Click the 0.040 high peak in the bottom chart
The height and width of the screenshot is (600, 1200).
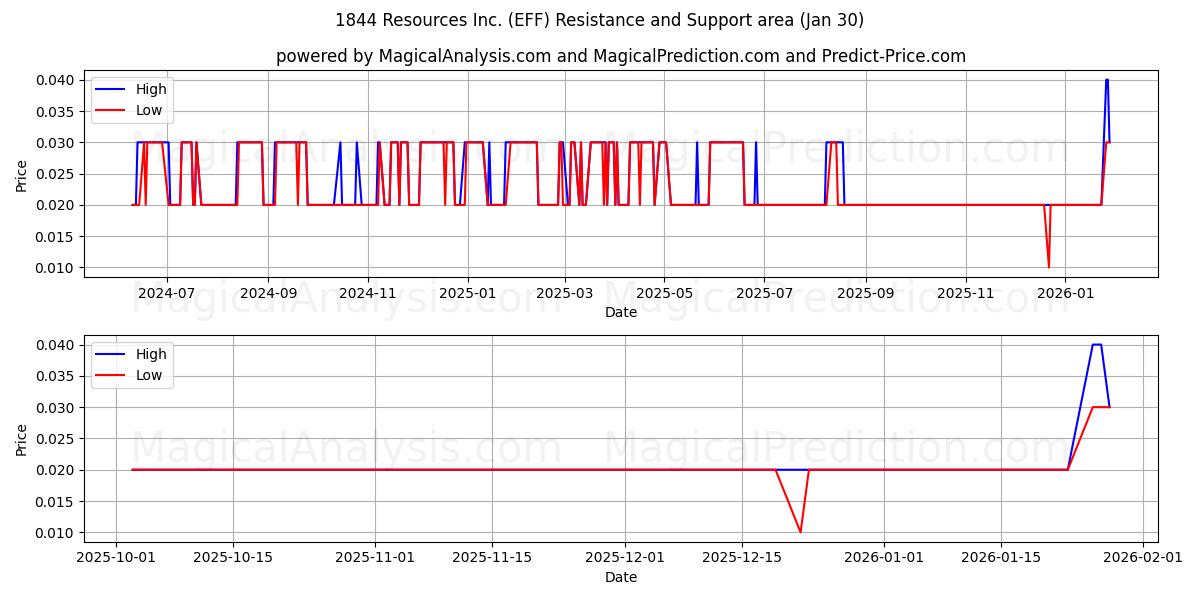click(x=1096, y=345)
